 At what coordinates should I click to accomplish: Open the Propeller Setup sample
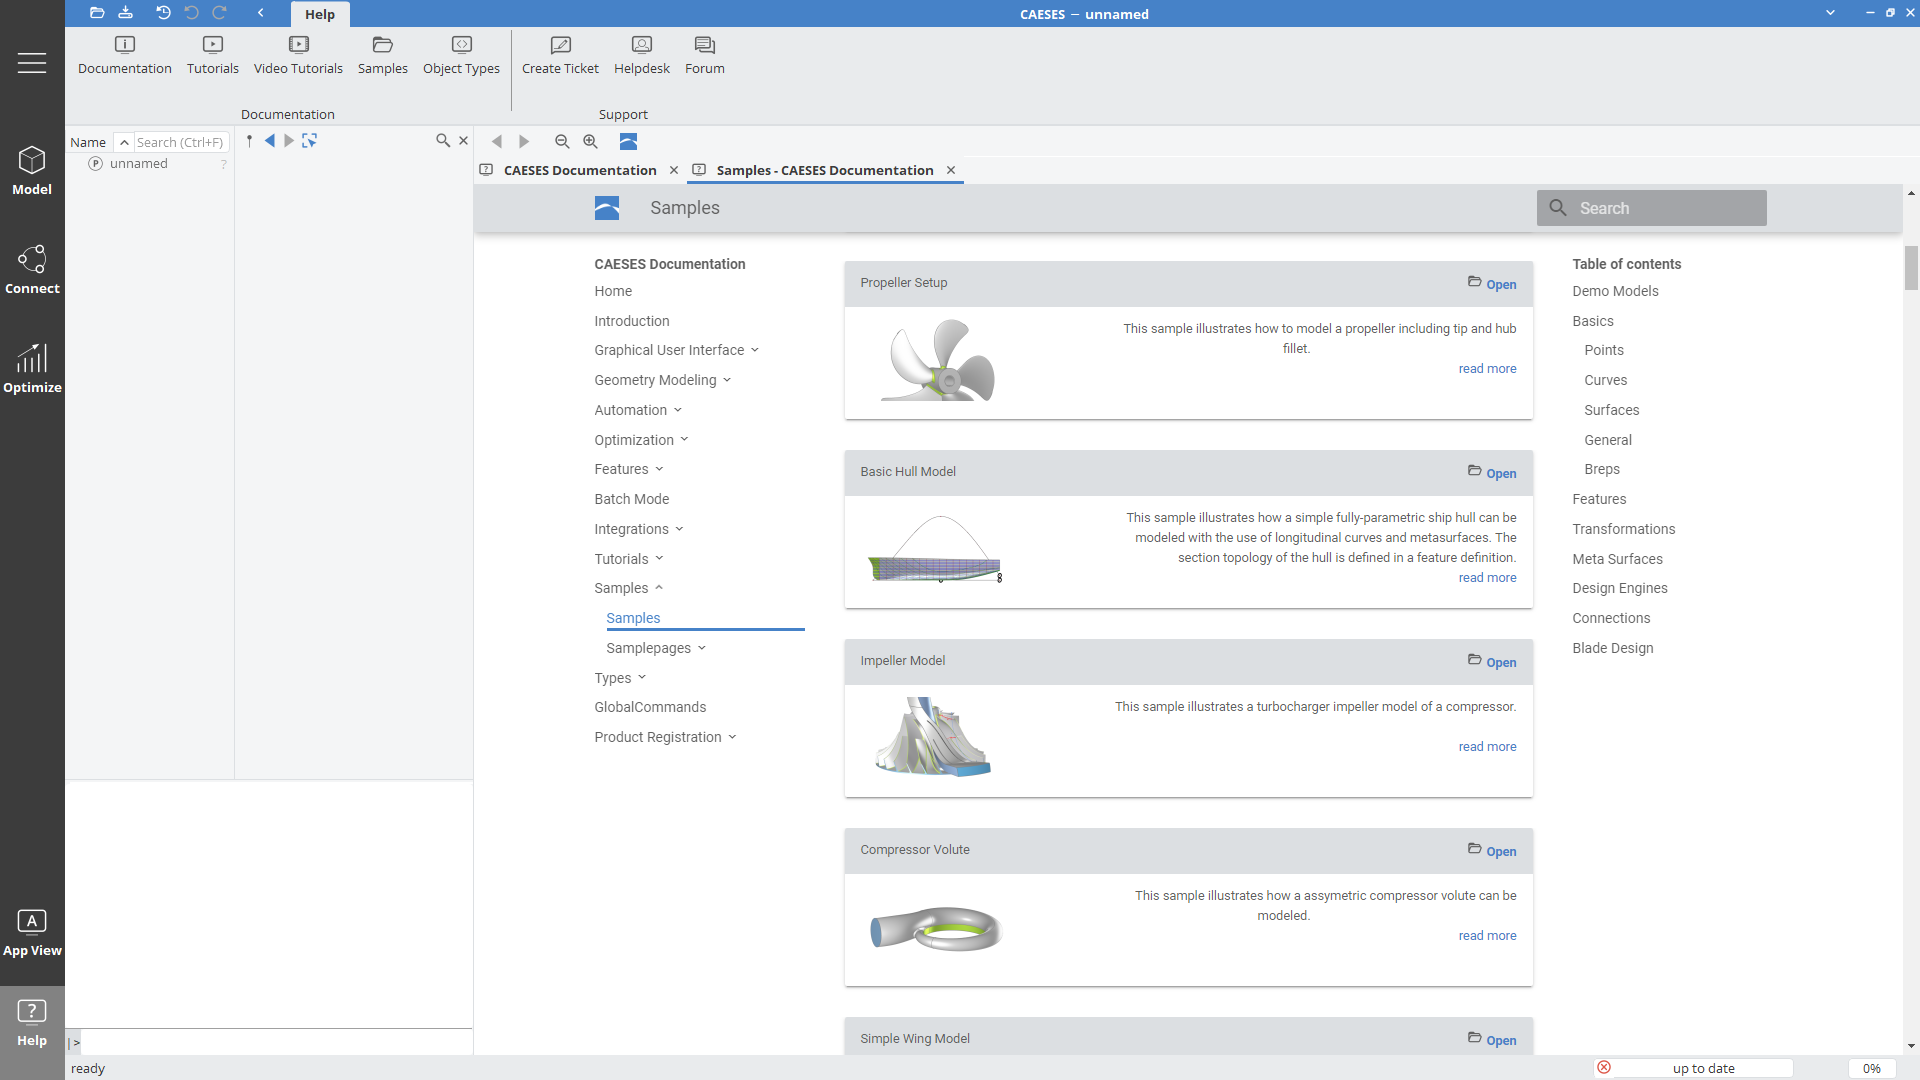(x=1492, y=284)
